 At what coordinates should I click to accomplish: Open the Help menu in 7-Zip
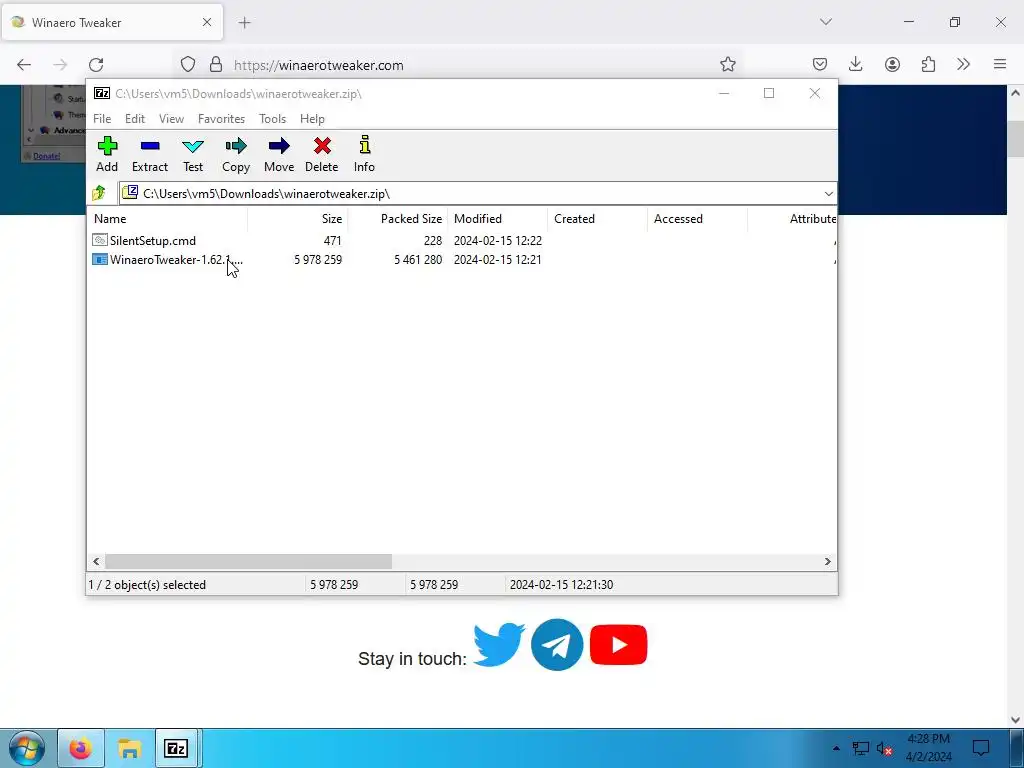tap(312, 119)
